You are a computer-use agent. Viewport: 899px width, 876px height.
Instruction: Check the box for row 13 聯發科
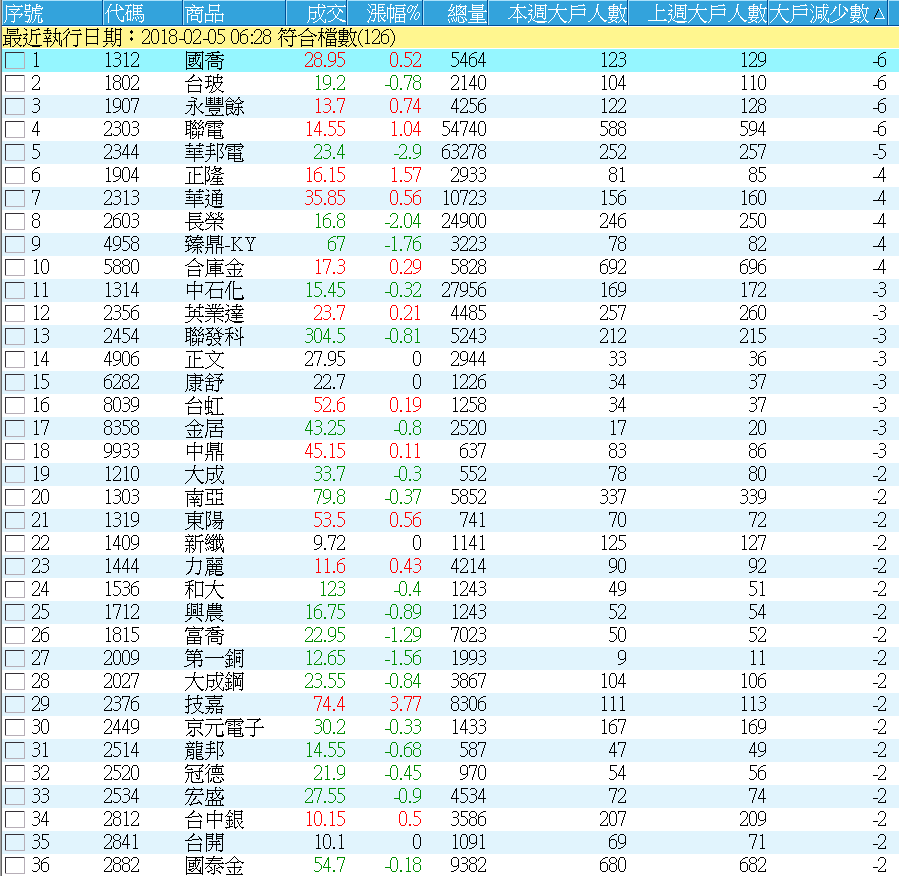click(x=15, y=336)
